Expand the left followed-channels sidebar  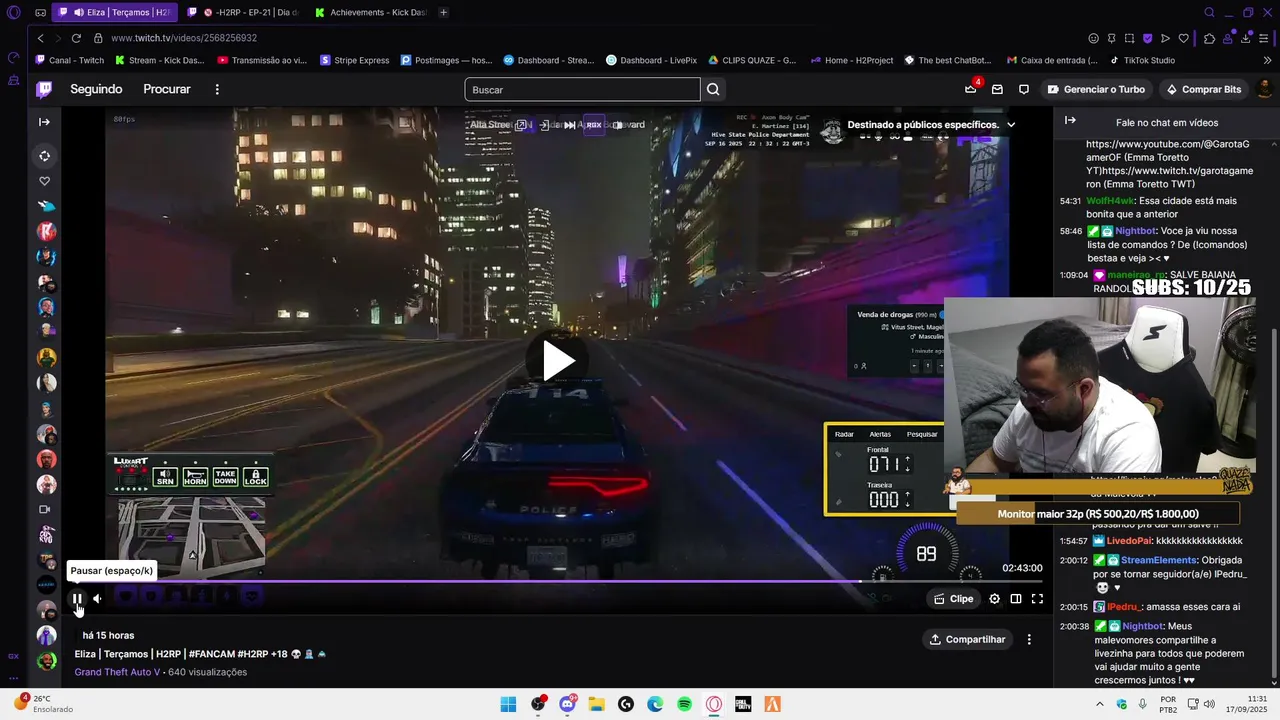tap(44, 122)
